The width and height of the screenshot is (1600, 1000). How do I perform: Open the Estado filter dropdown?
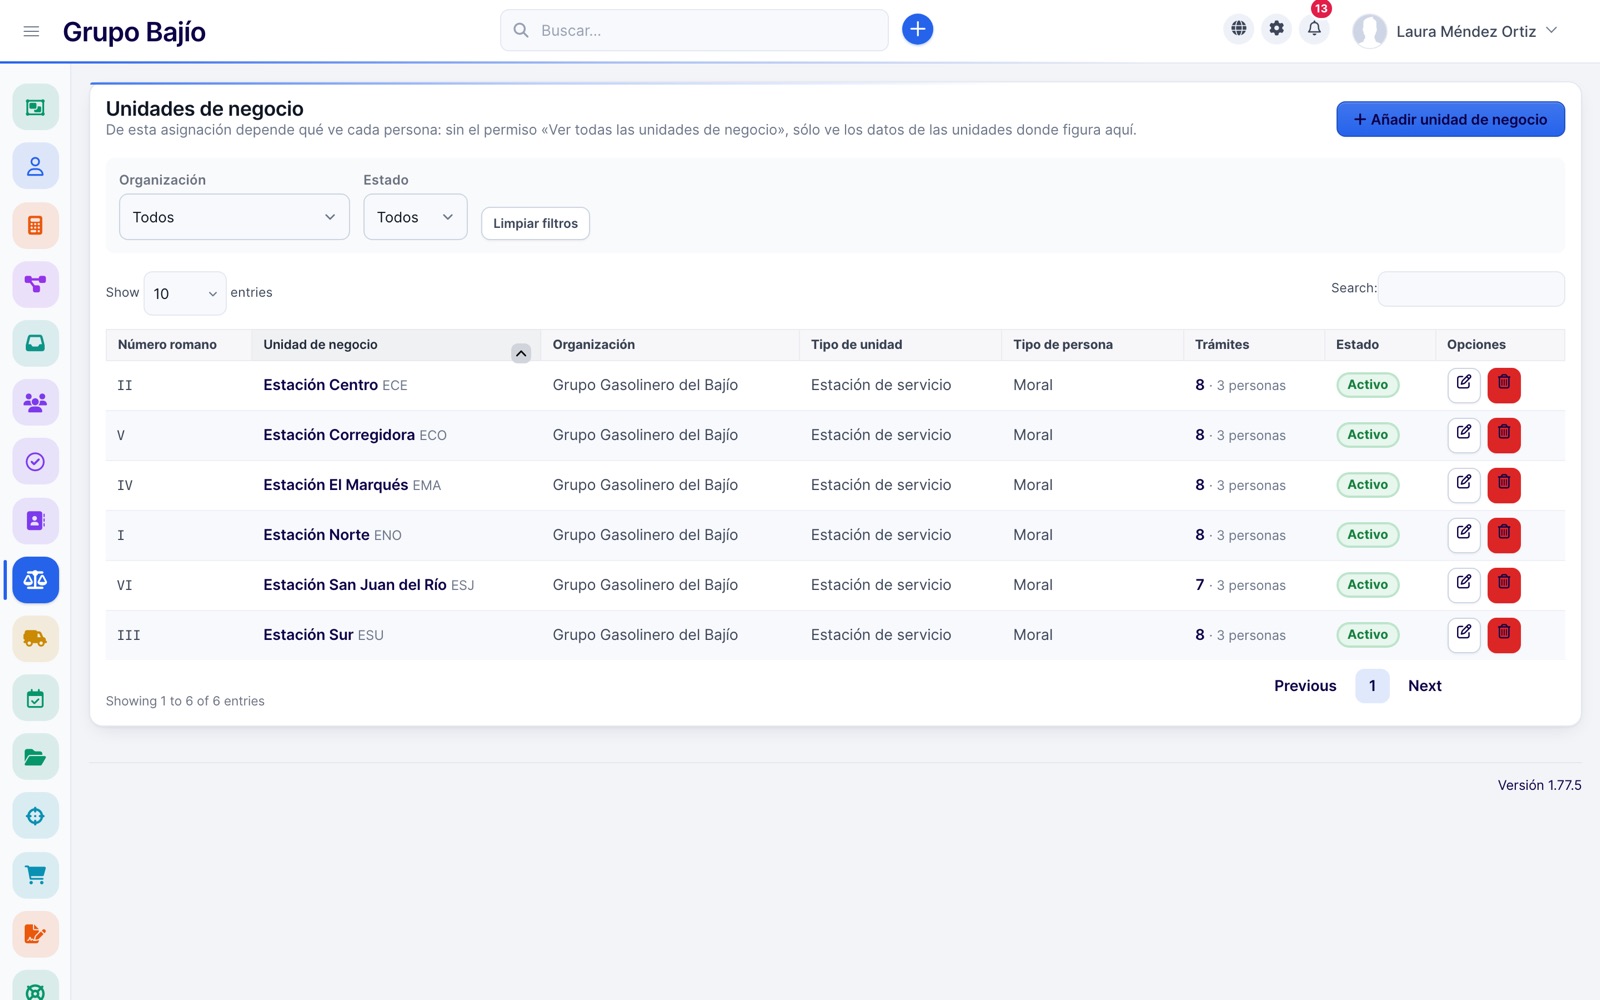[415, 217]
